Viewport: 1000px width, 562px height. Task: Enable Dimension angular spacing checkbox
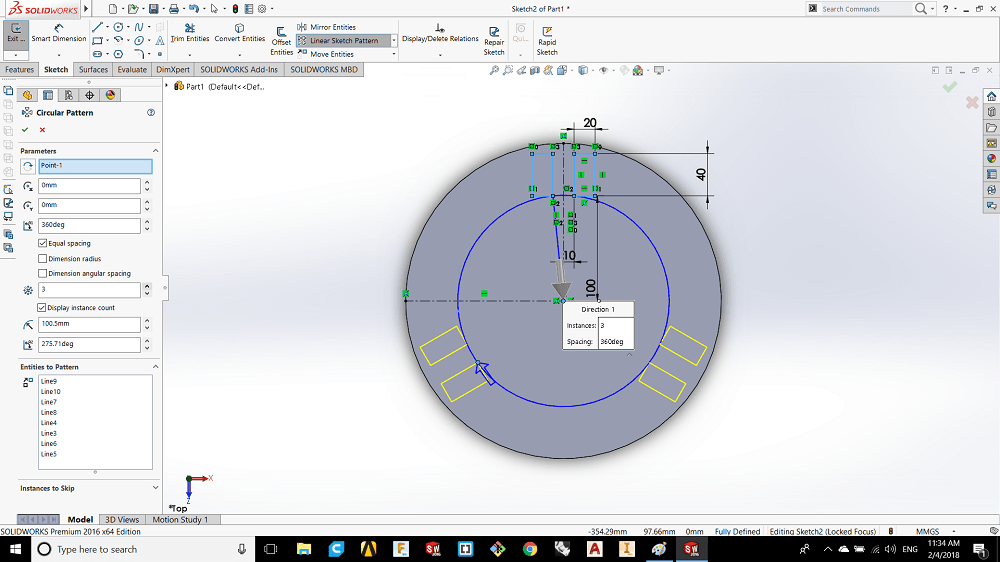[x=43, y=273]
